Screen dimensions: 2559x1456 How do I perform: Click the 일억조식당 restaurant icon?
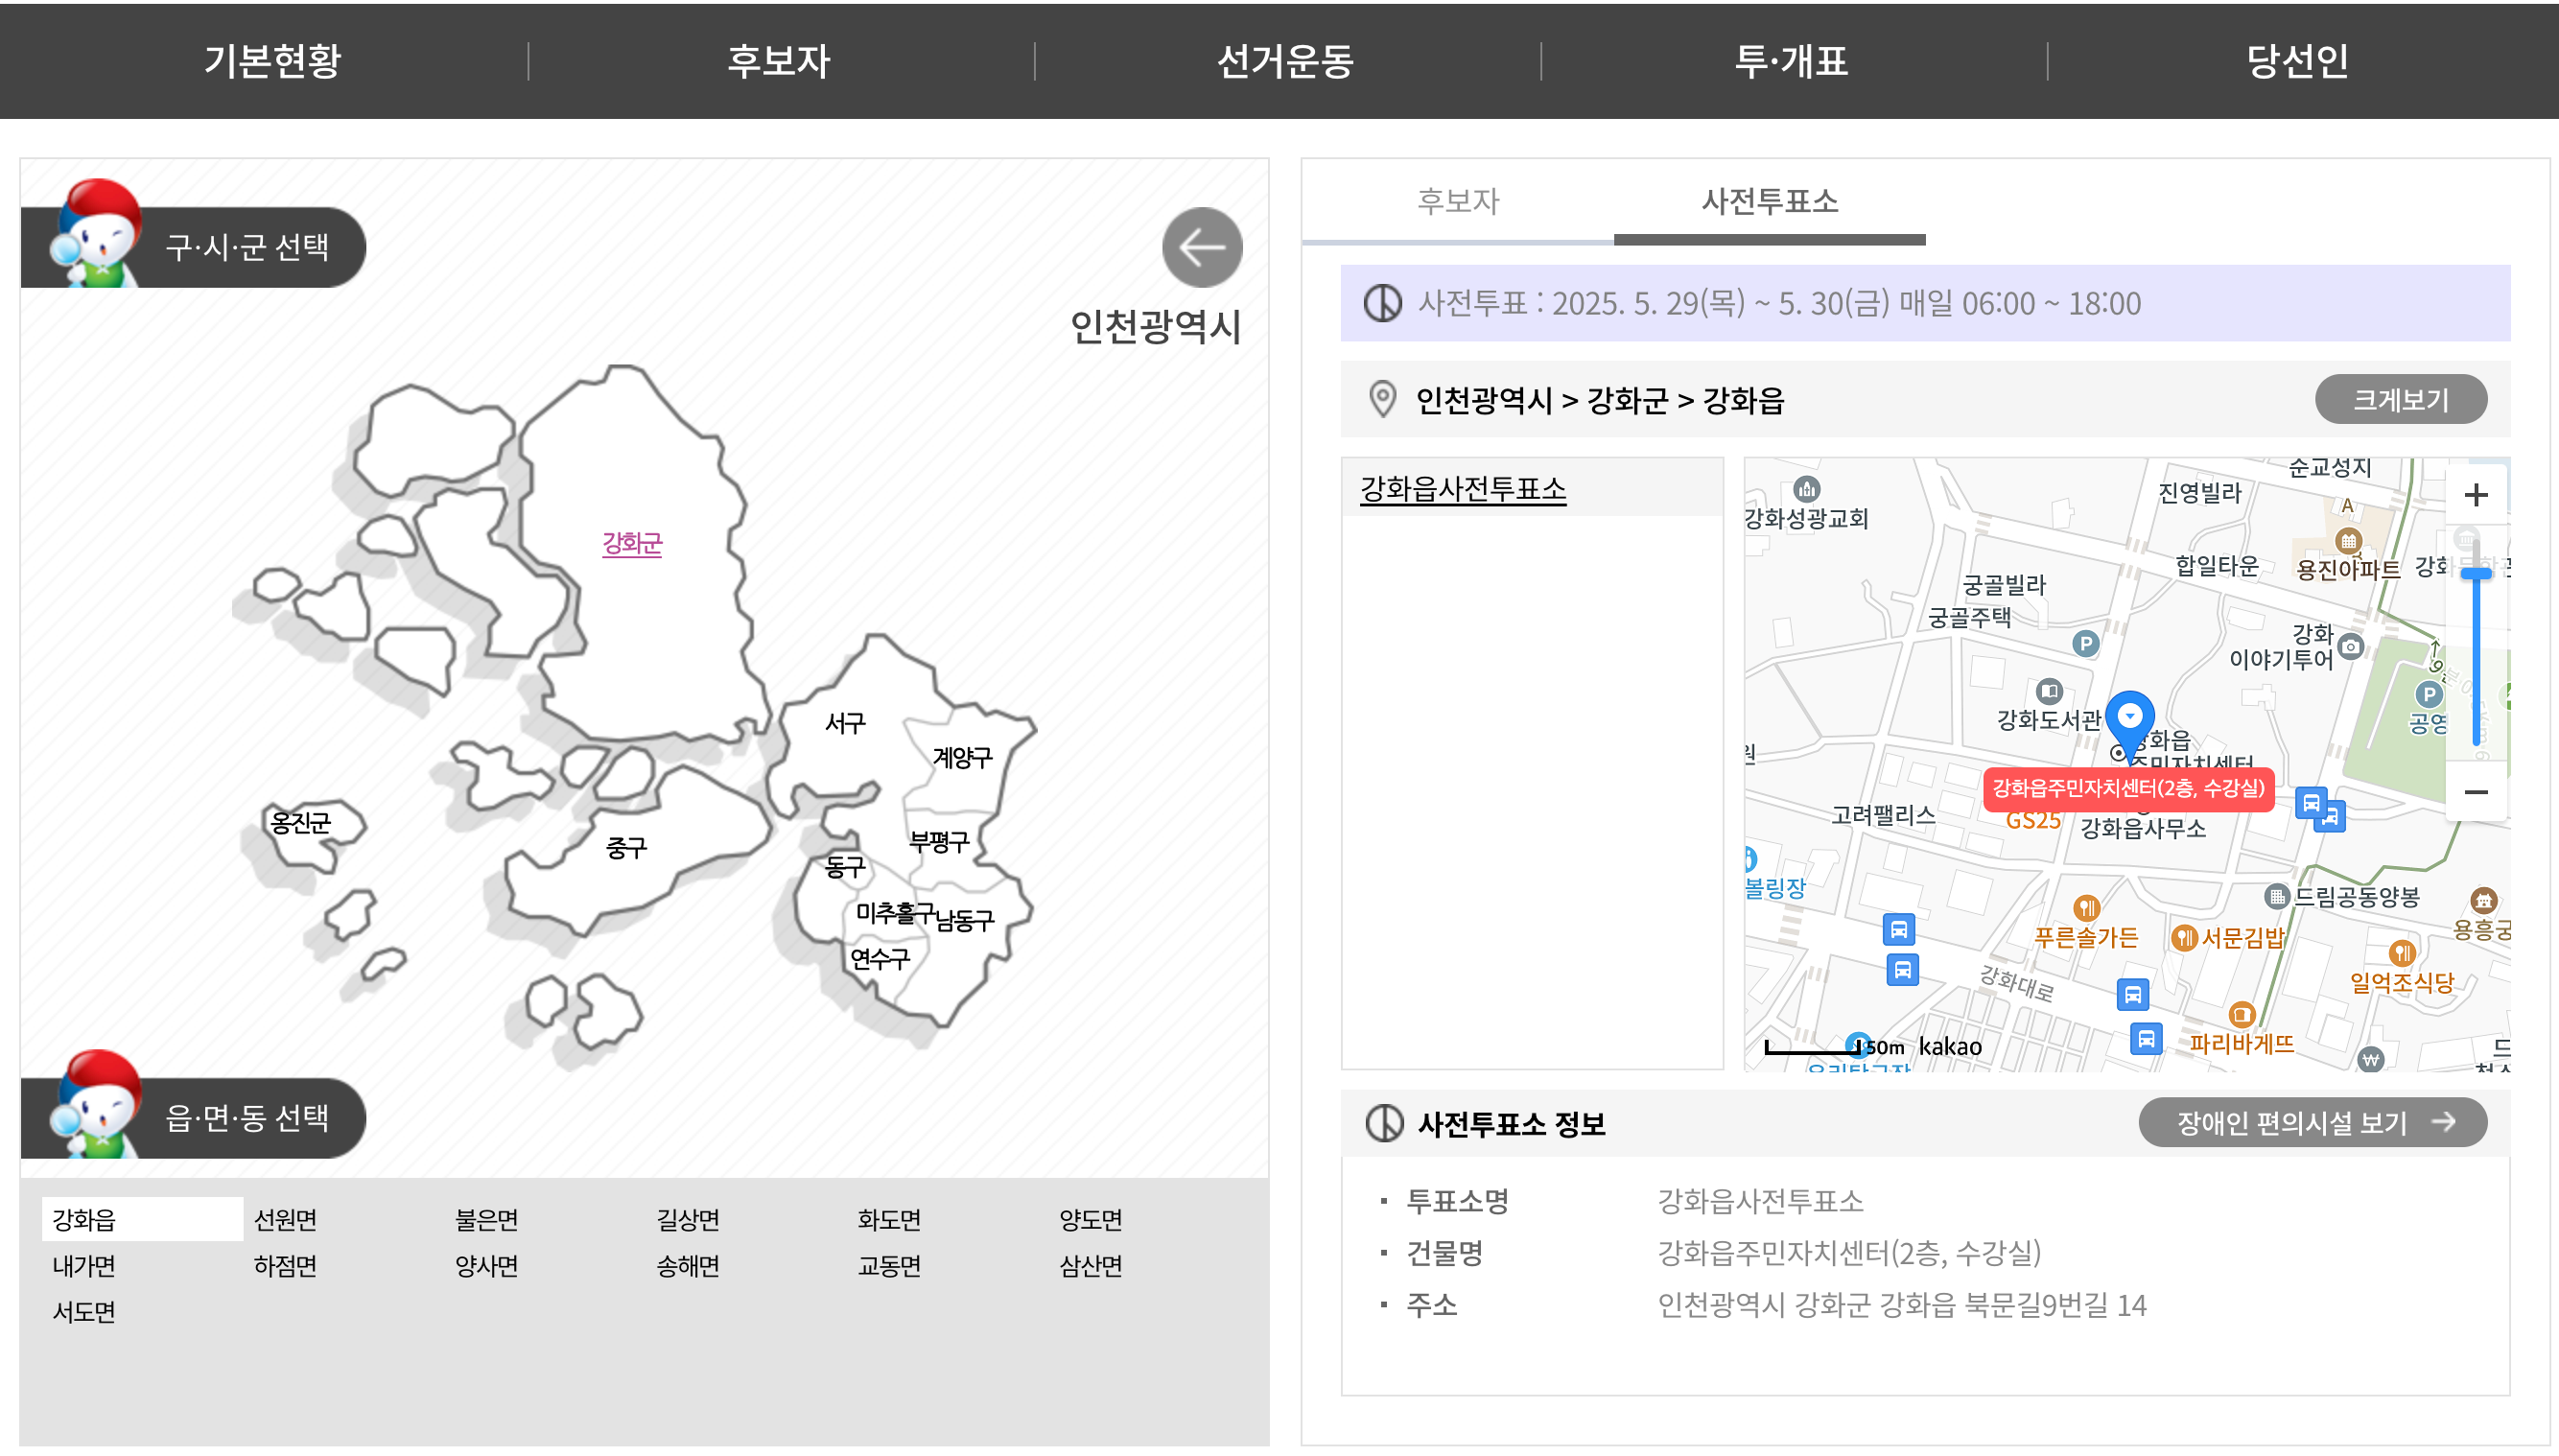(2402, 953)
